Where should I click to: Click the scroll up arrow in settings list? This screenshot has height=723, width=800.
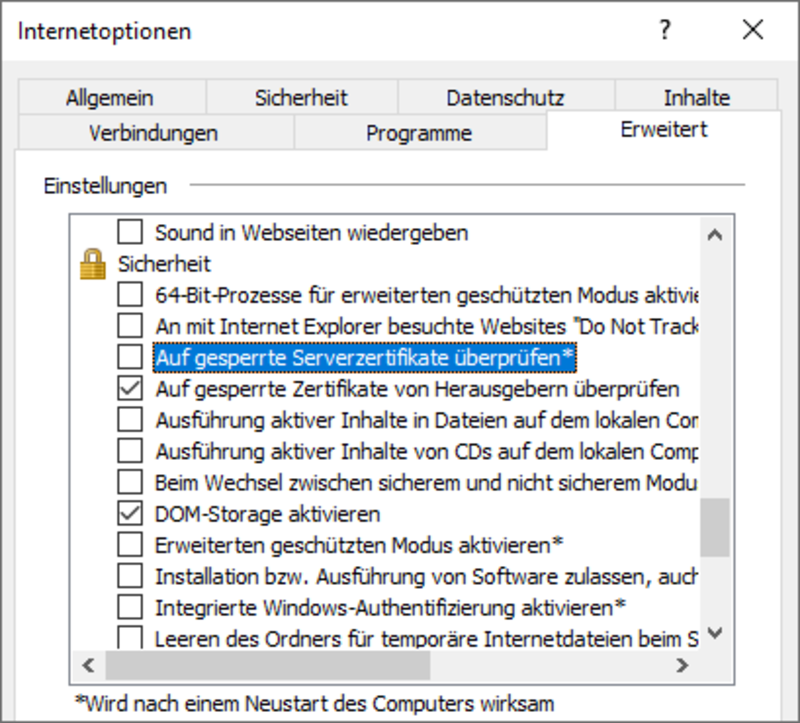[714, 235]
